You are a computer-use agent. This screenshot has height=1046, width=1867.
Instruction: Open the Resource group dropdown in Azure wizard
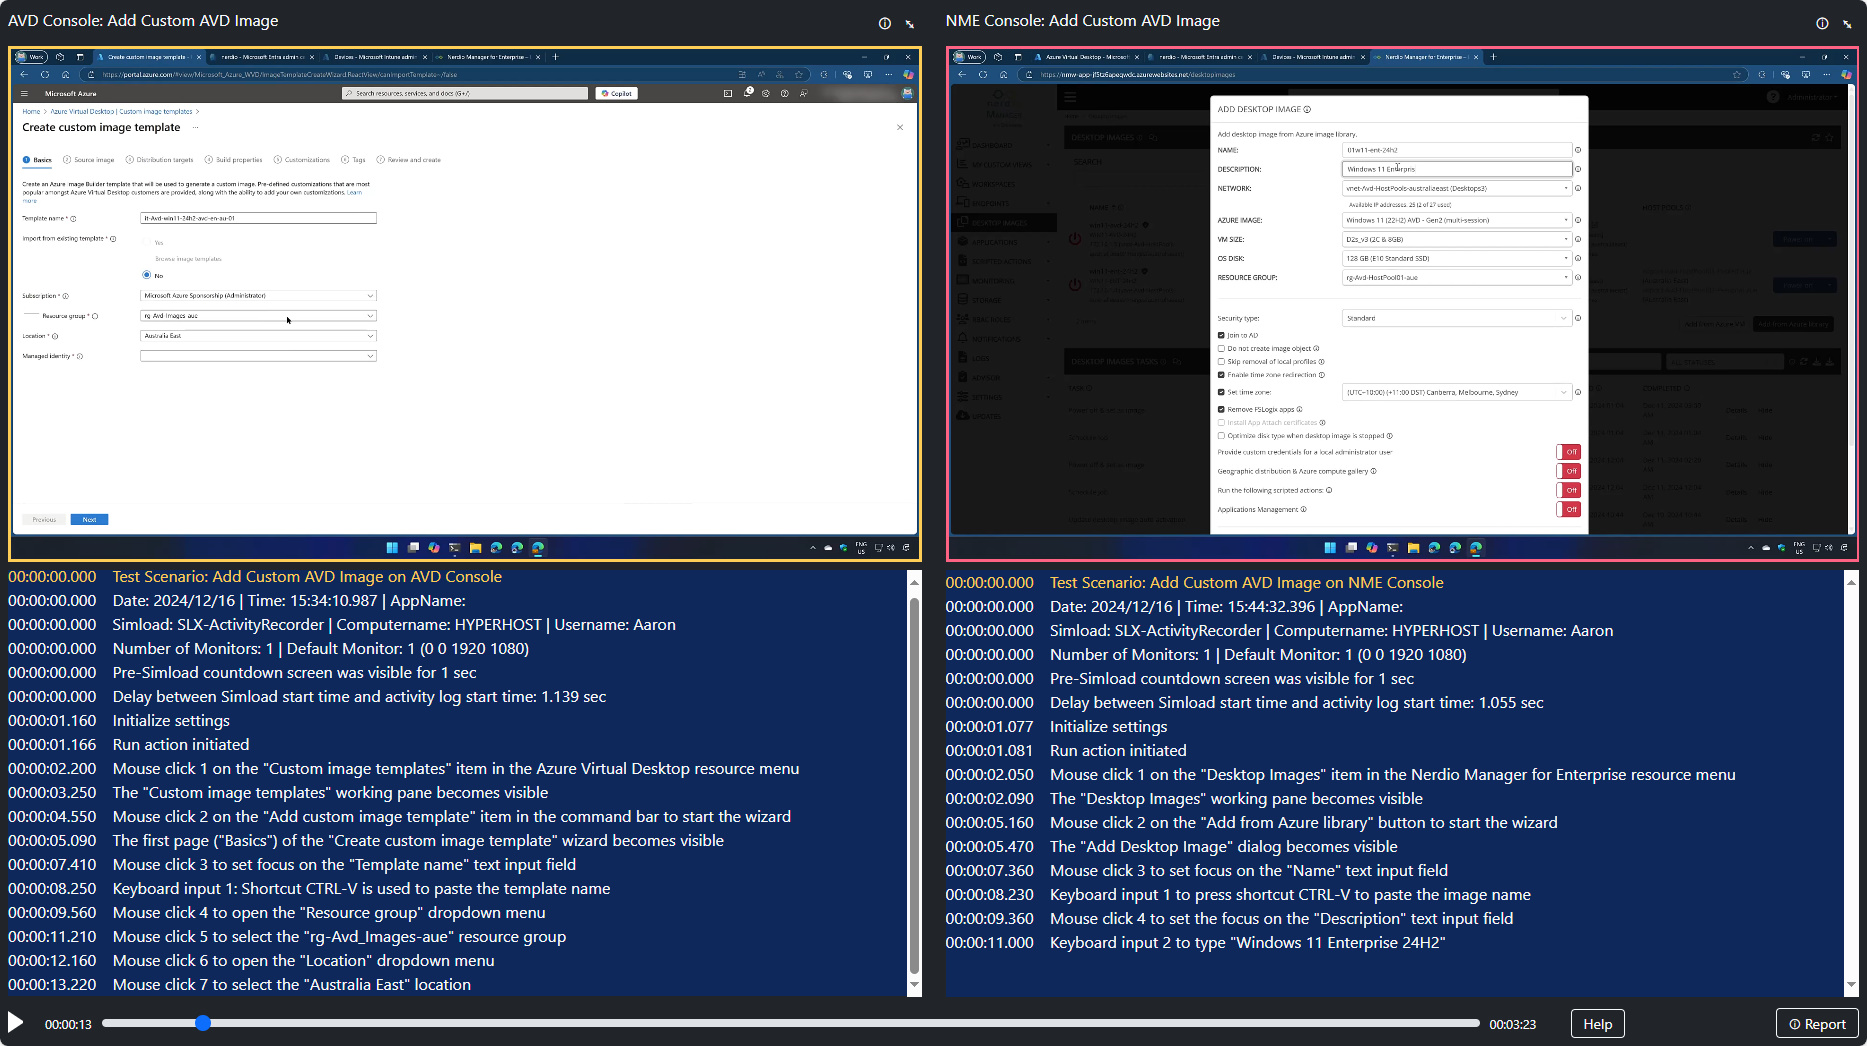(x=258, y=316)
